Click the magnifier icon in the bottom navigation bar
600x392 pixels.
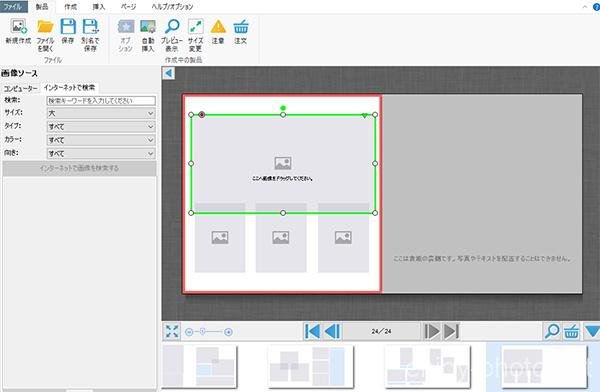click(x=552, y=332)
